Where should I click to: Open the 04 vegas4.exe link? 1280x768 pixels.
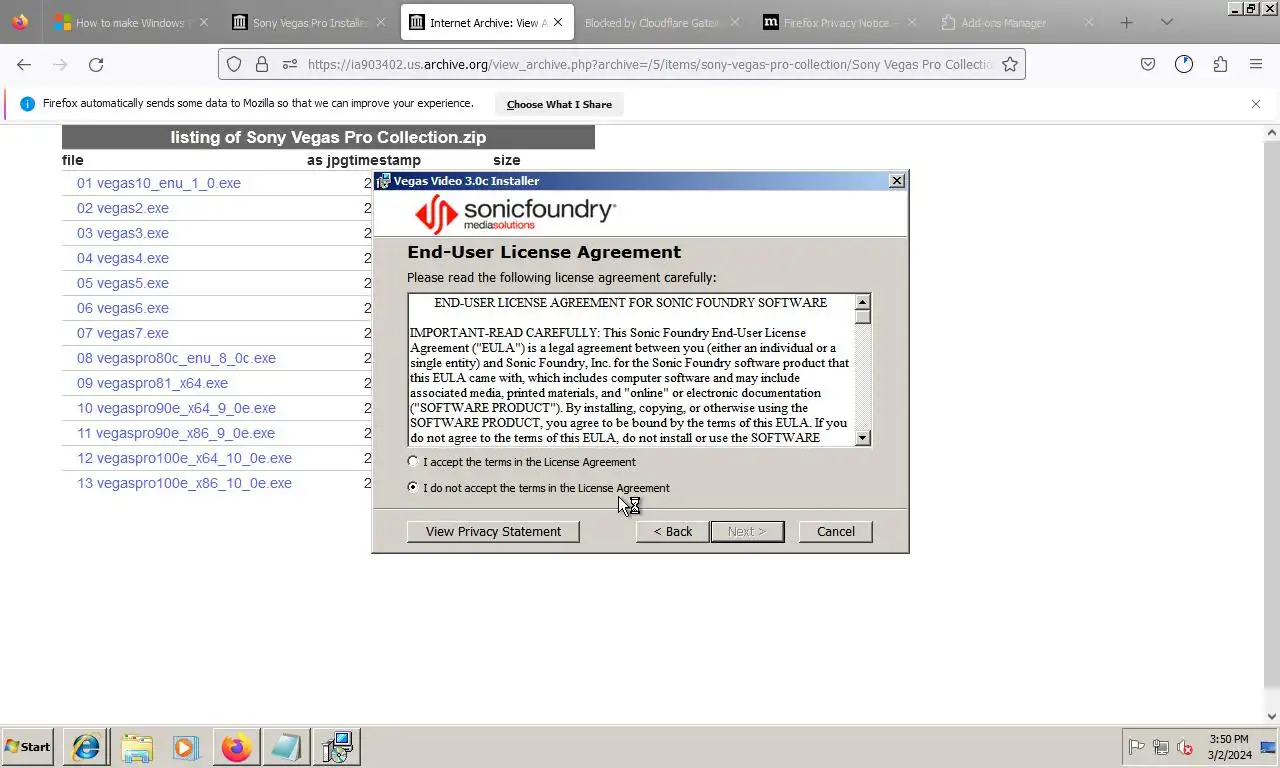pyautogui.click(x=123, y=258)
